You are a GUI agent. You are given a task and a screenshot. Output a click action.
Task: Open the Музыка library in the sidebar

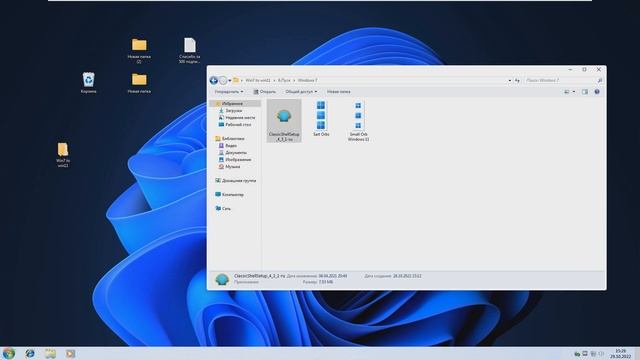click(229, 167)
